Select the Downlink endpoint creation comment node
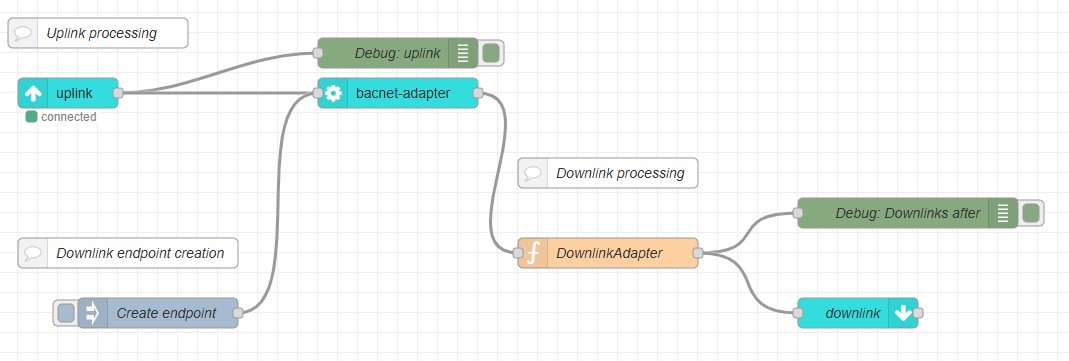The height and width of the screenshot is (361, 1069). [128, 253]
